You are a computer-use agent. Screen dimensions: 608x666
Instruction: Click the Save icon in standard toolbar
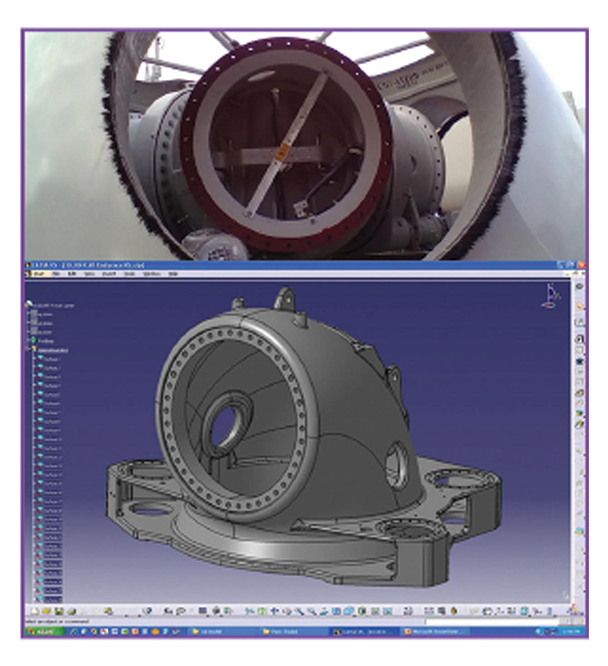click(59, 611)
